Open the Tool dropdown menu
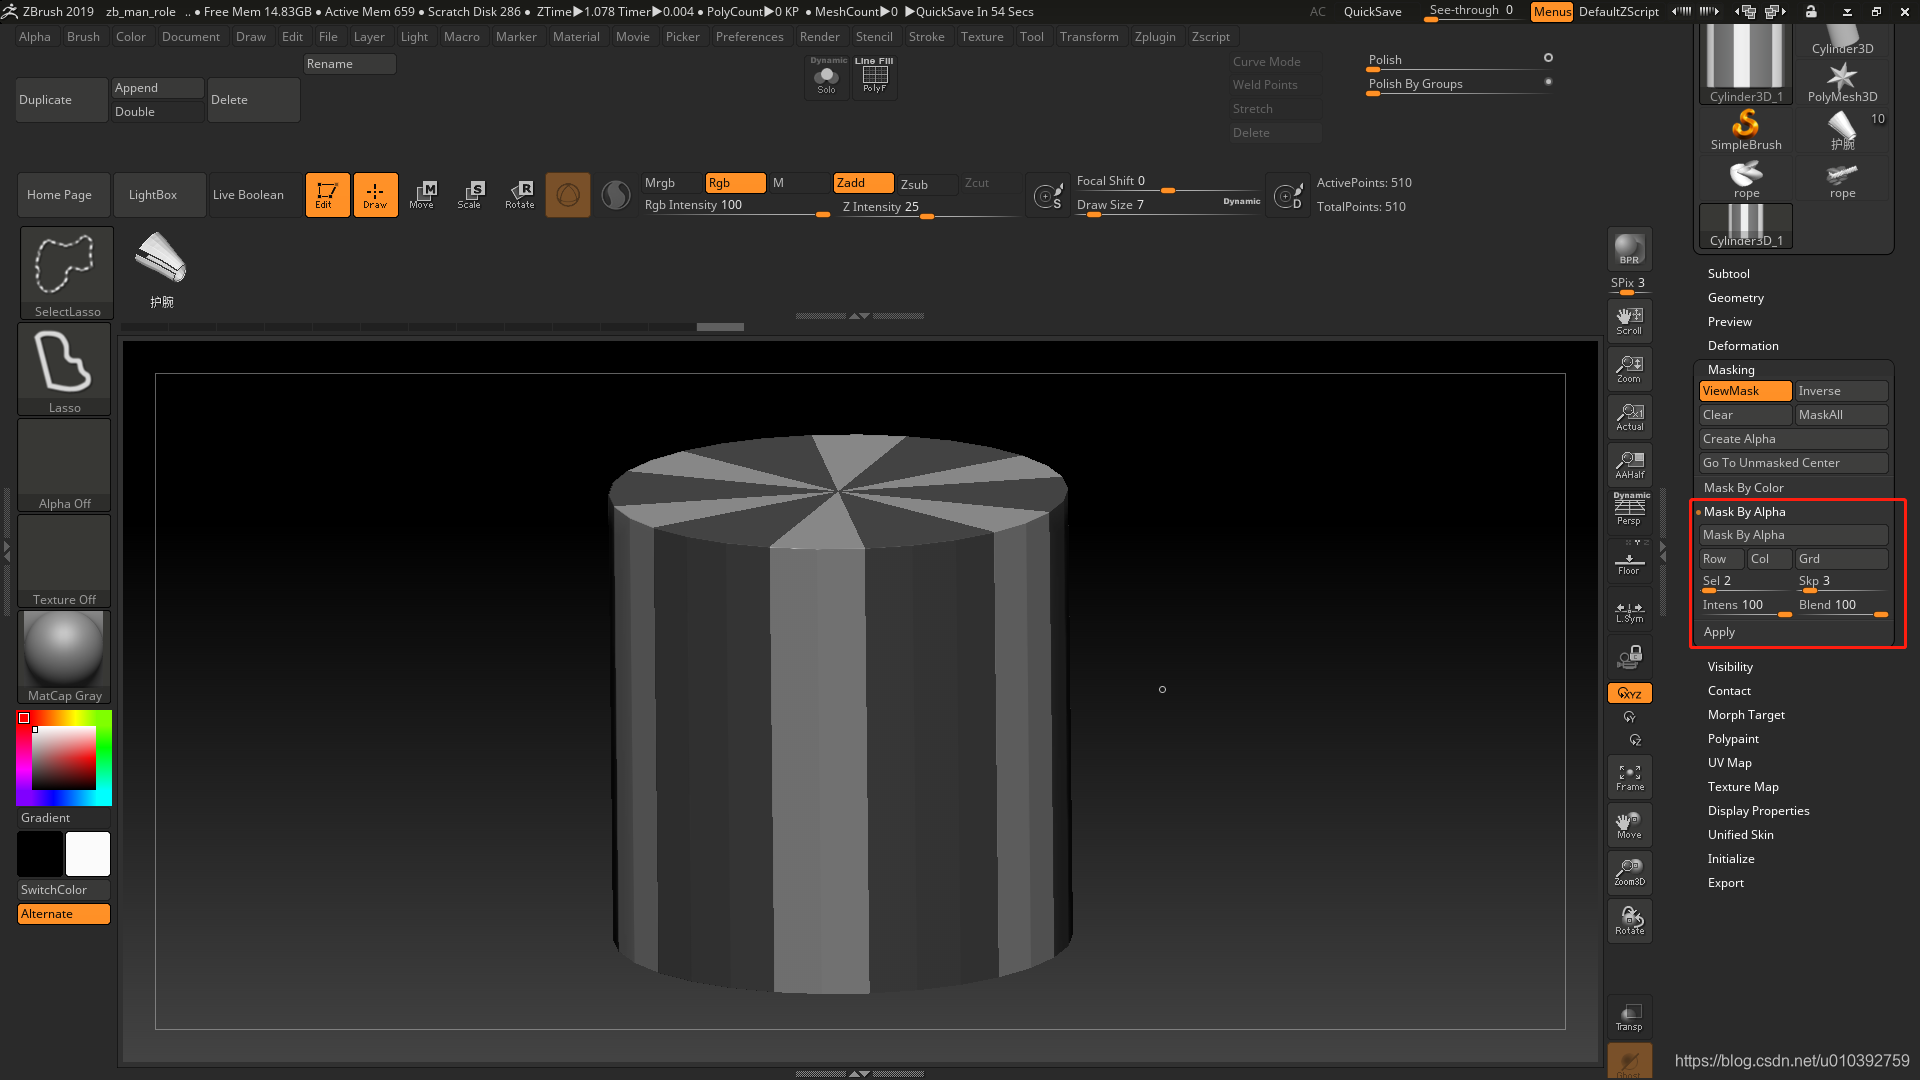Image resolution: width=1920 pixels, height=1080 pixels. [1031, 36]
